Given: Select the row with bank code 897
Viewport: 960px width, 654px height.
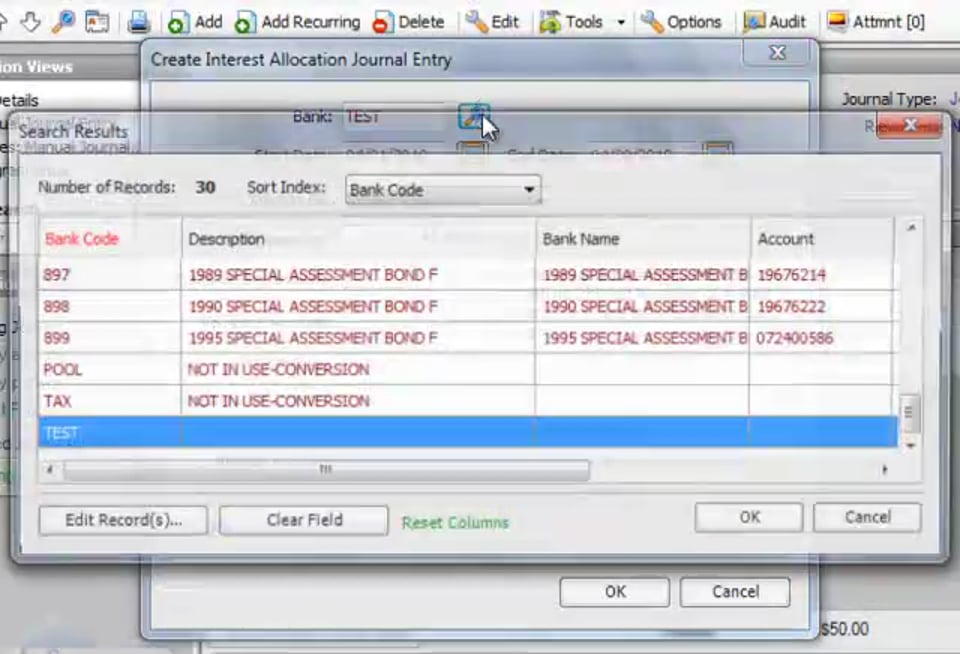Looking at the screenshot, I should [x=468, y=275].
